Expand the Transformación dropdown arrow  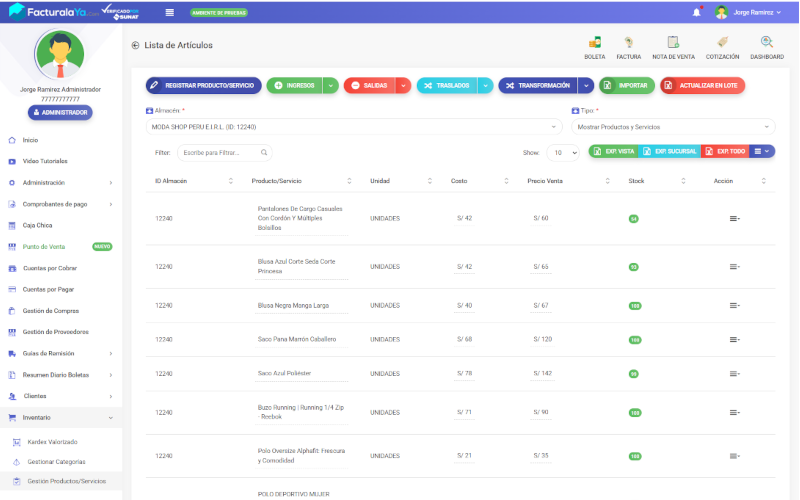586,86
